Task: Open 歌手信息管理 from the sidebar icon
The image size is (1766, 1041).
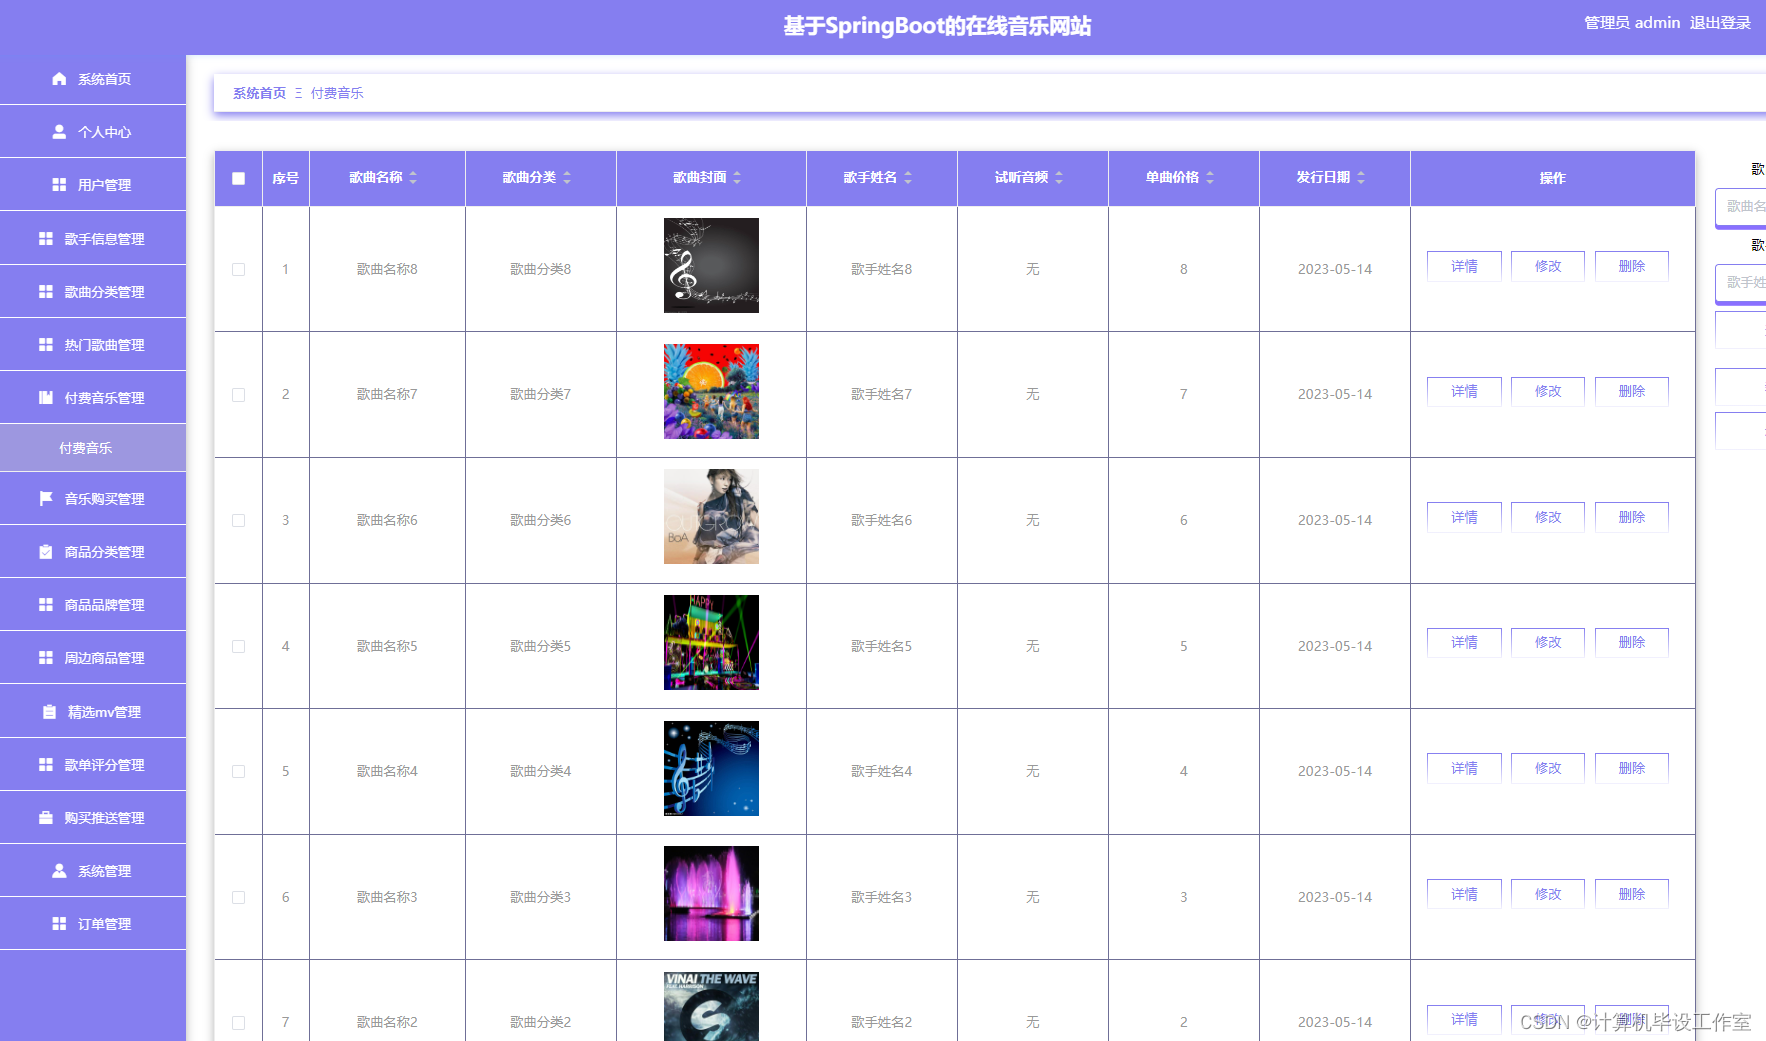Action: (x=46, y=238)
